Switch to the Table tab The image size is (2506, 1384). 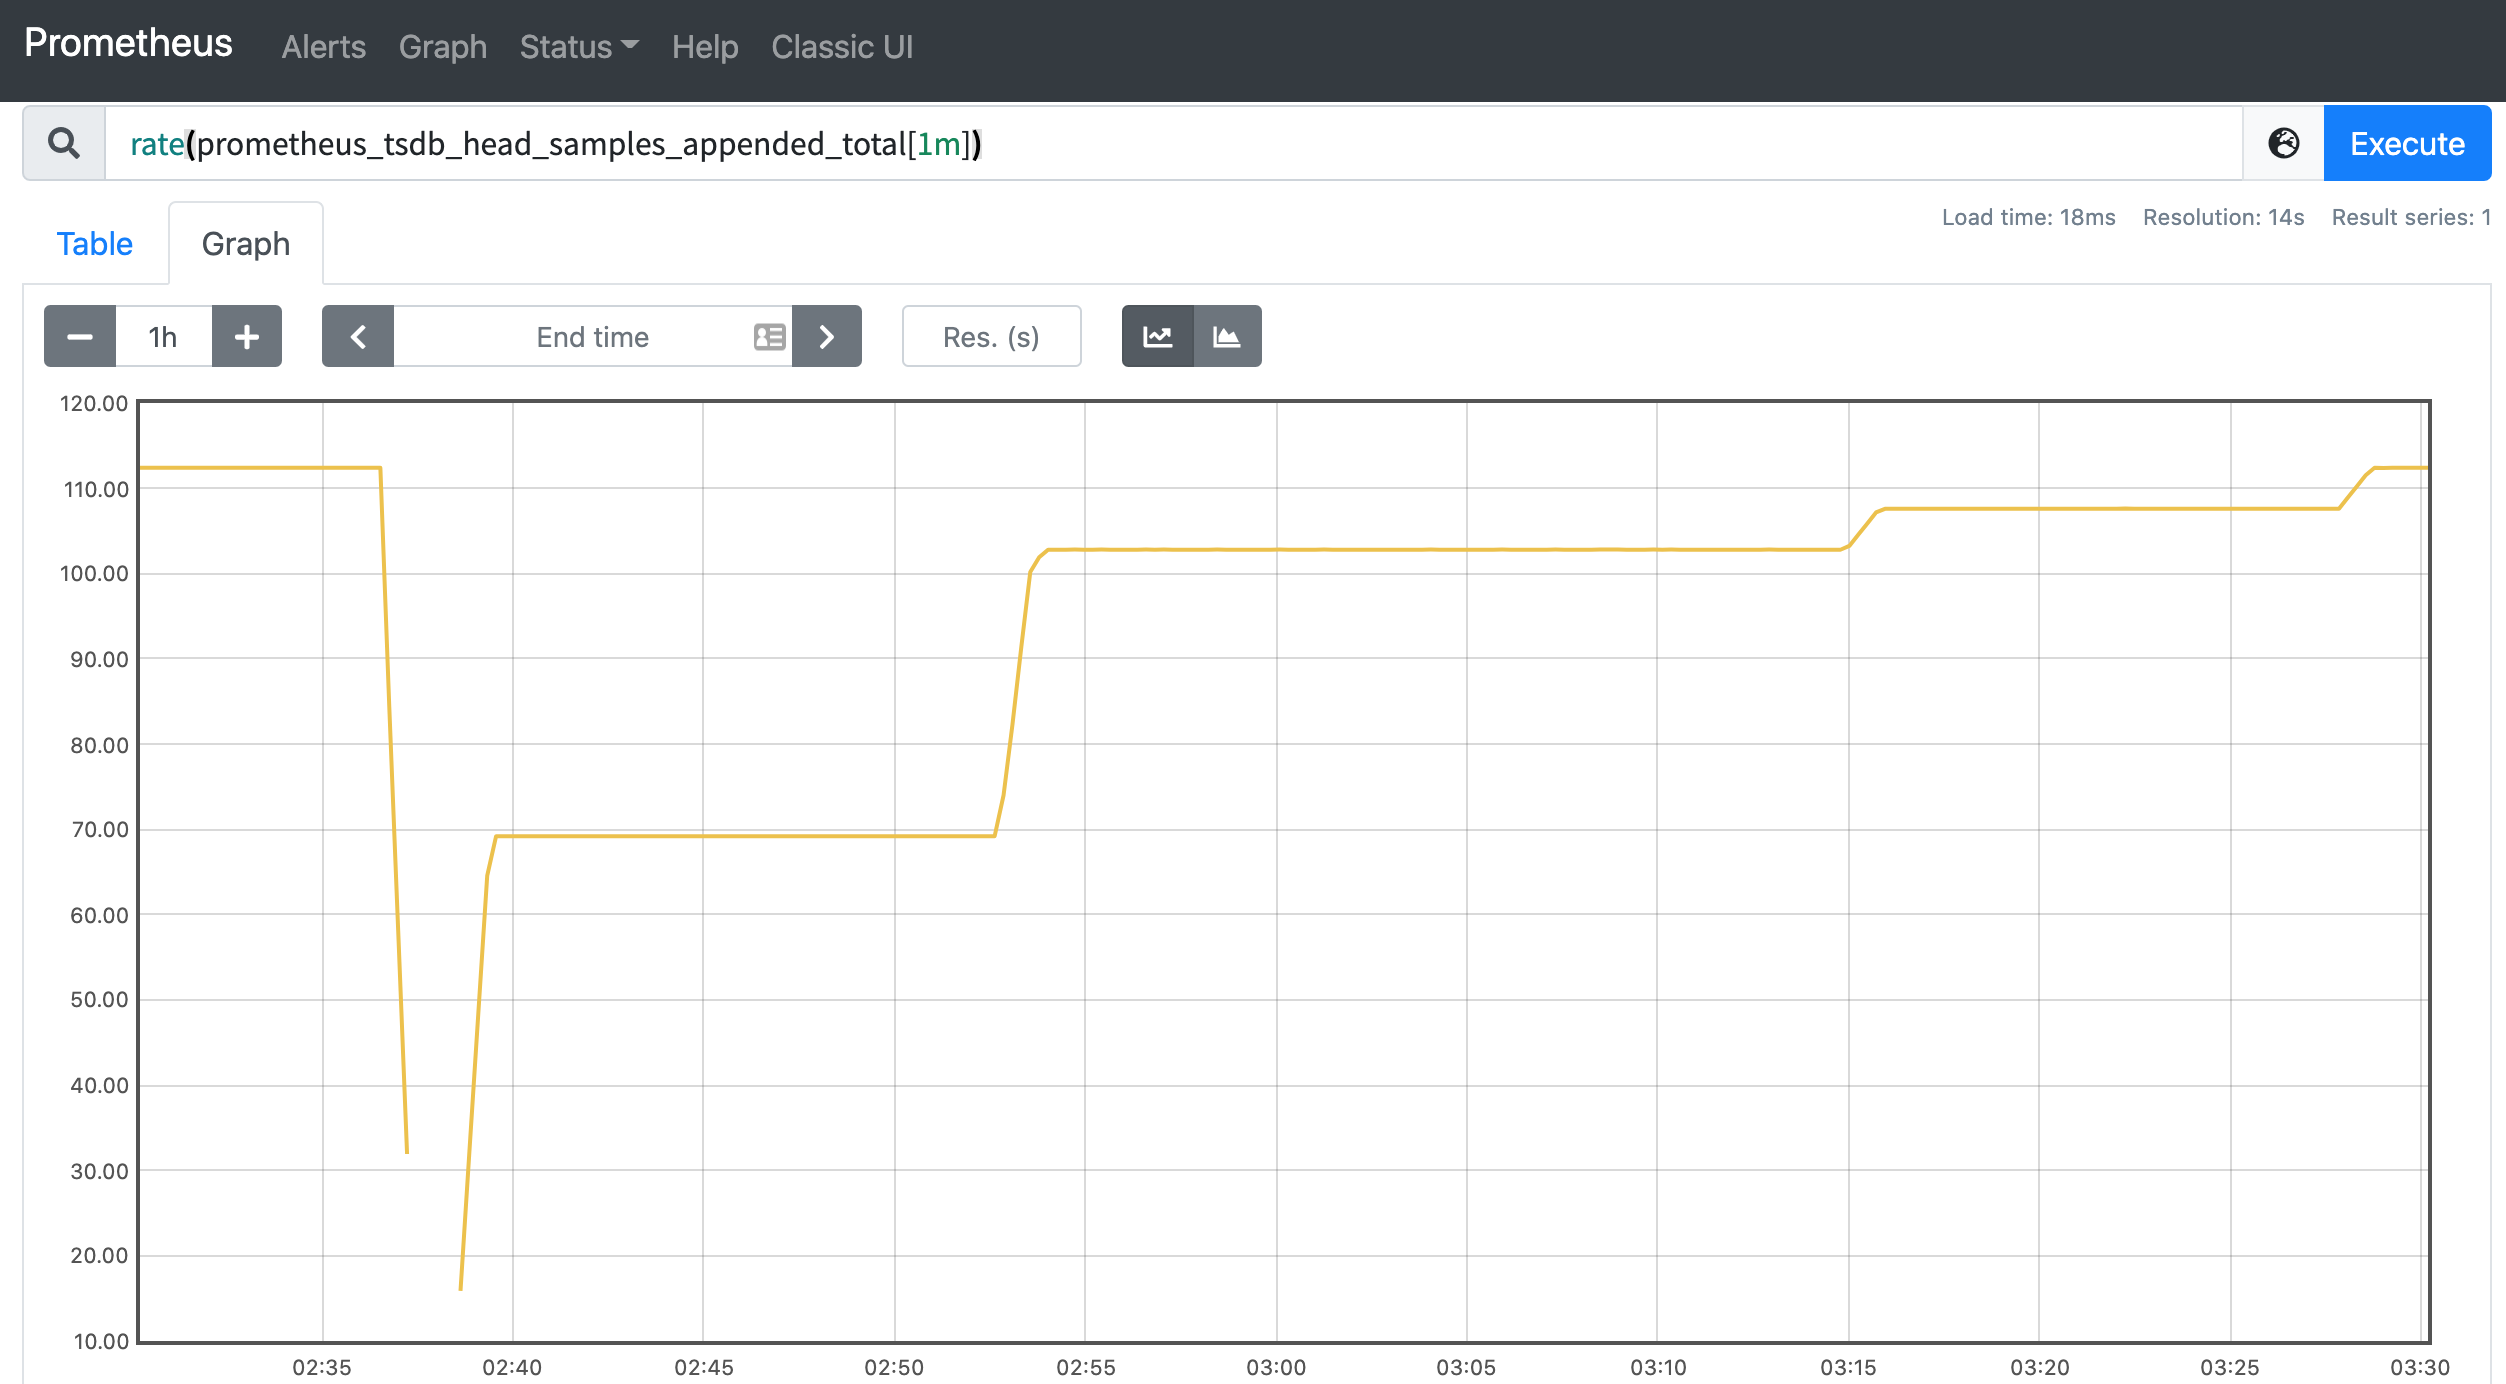[x=95, y=244]
